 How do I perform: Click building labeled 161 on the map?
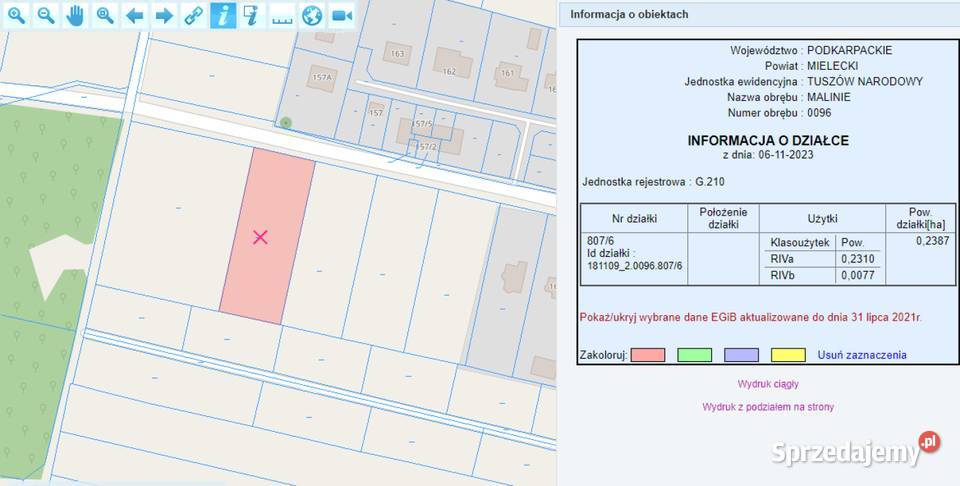coord(510,75)
